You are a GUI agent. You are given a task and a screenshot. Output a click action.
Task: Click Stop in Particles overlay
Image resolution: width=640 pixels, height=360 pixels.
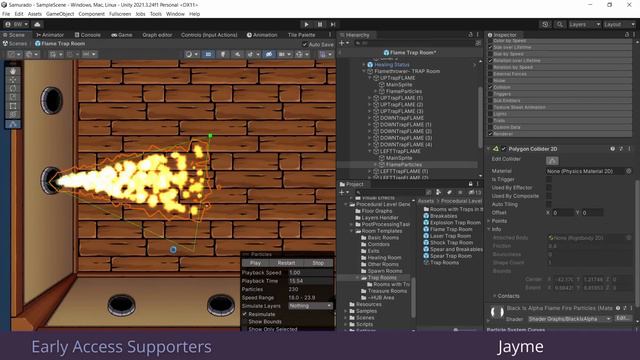pos(318,263)
